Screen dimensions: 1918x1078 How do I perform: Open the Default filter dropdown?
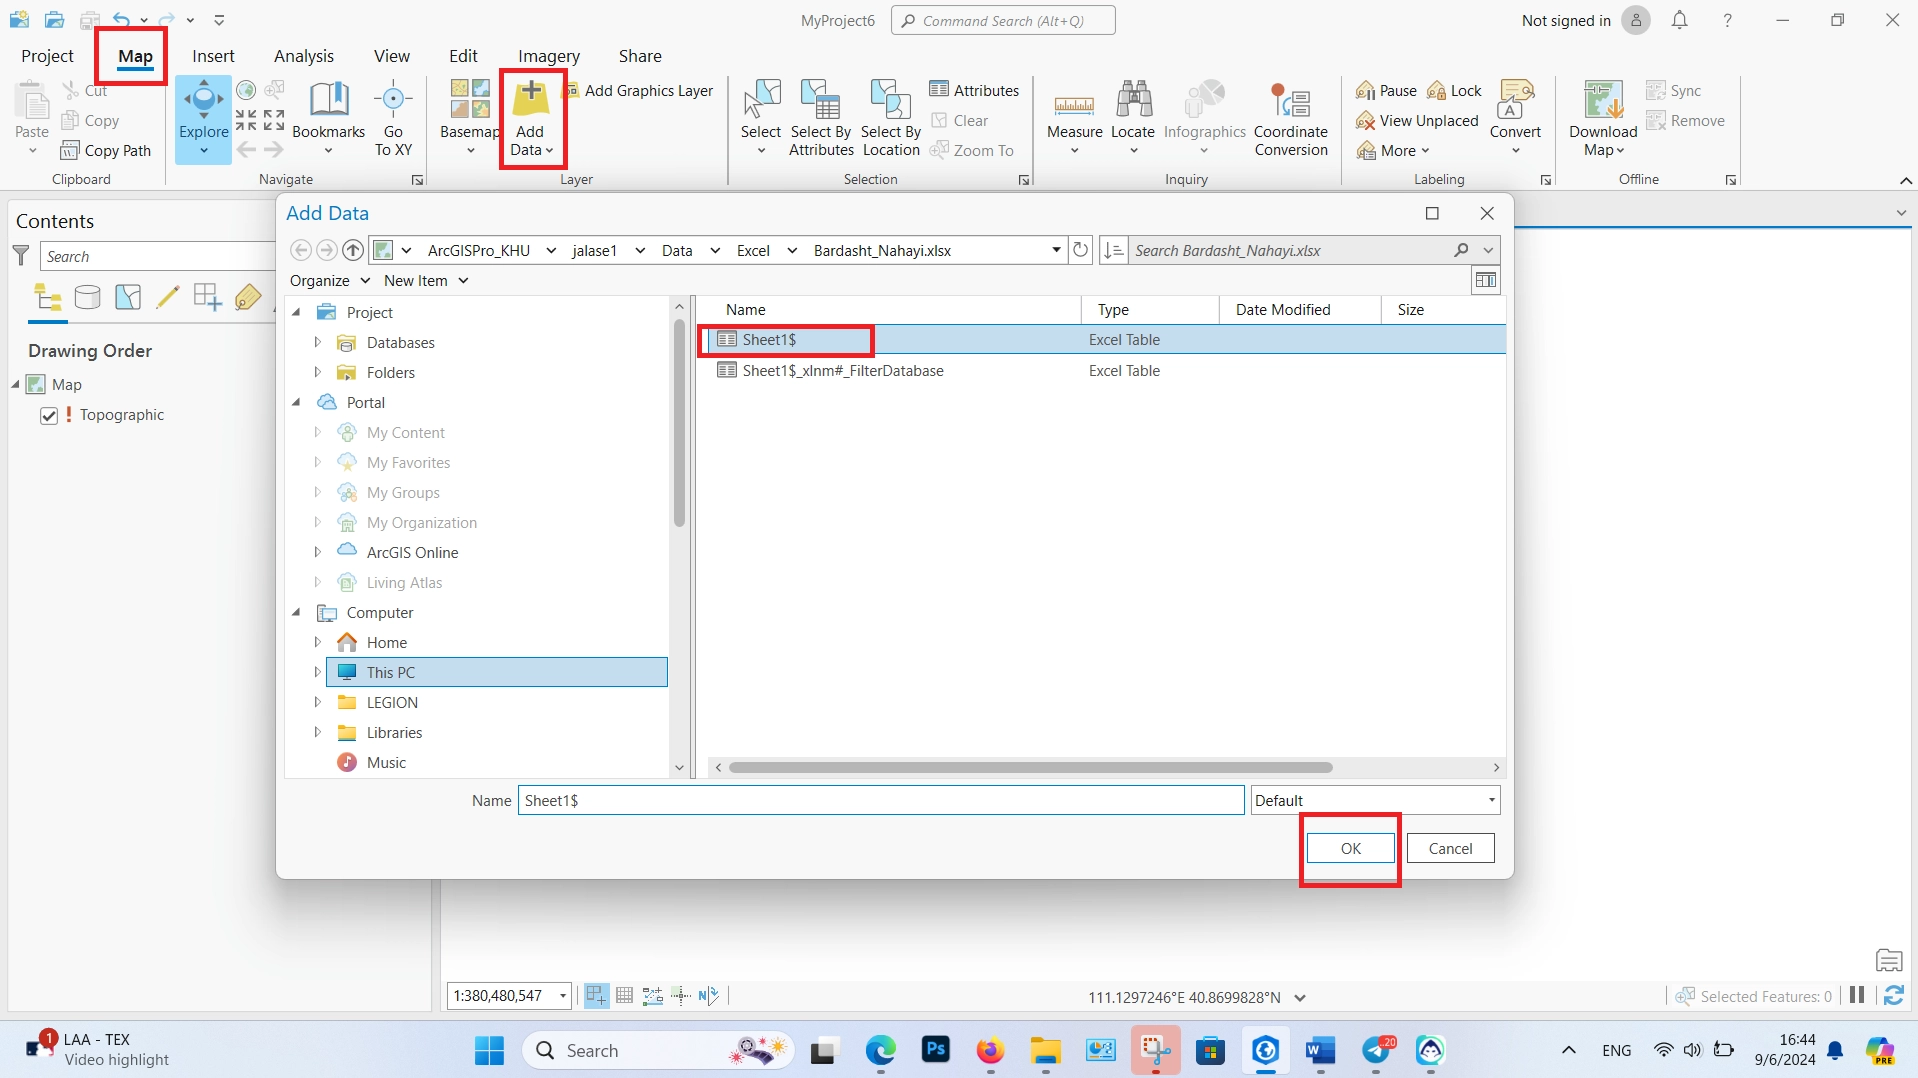point(1375,800)
